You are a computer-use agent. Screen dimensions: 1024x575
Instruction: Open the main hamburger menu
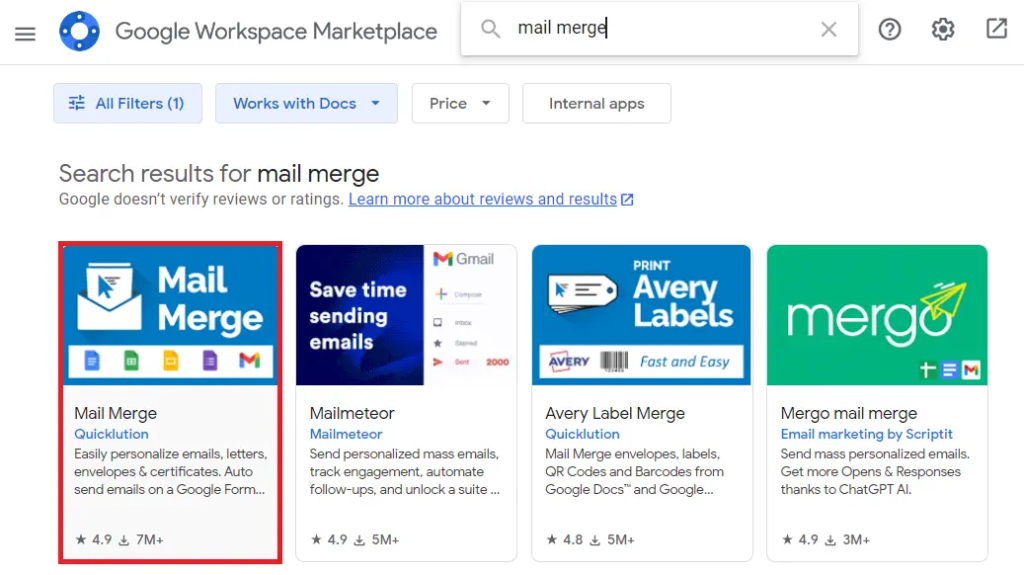(x=25, y=33)
